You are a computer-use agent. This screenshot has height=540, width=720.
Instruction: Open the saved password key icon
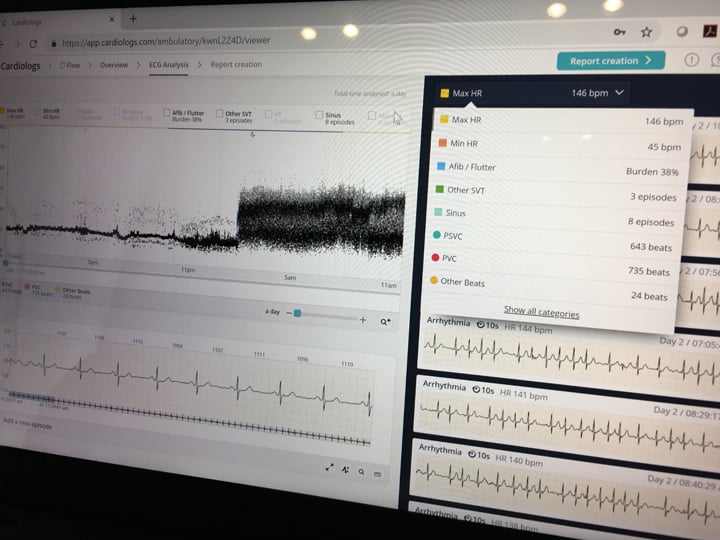click(x=619, y=32)
